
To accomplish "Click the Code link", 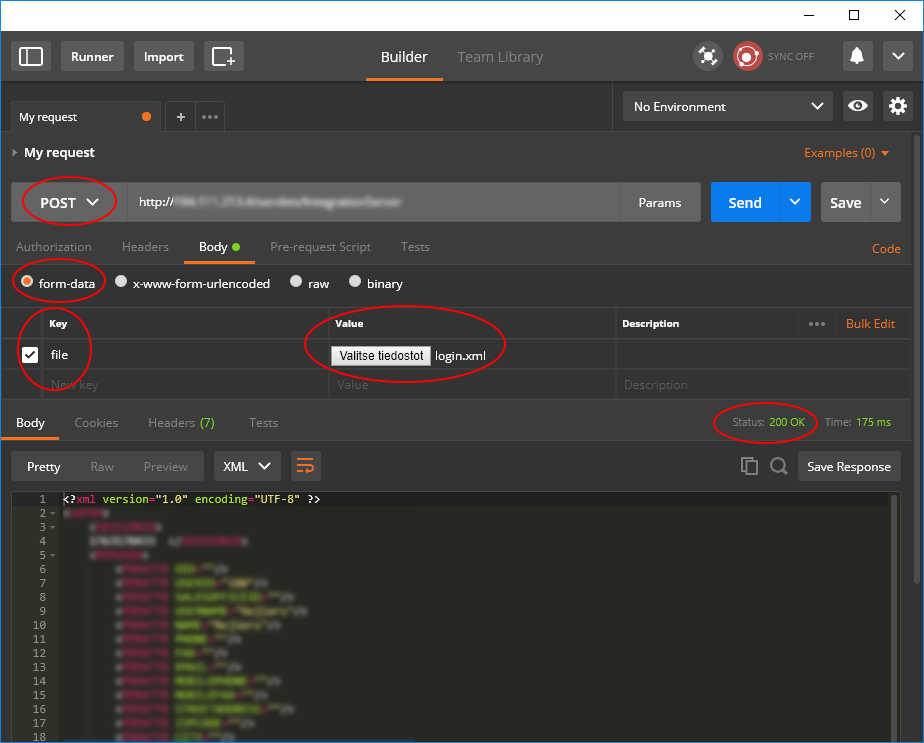I will (886, 249).
